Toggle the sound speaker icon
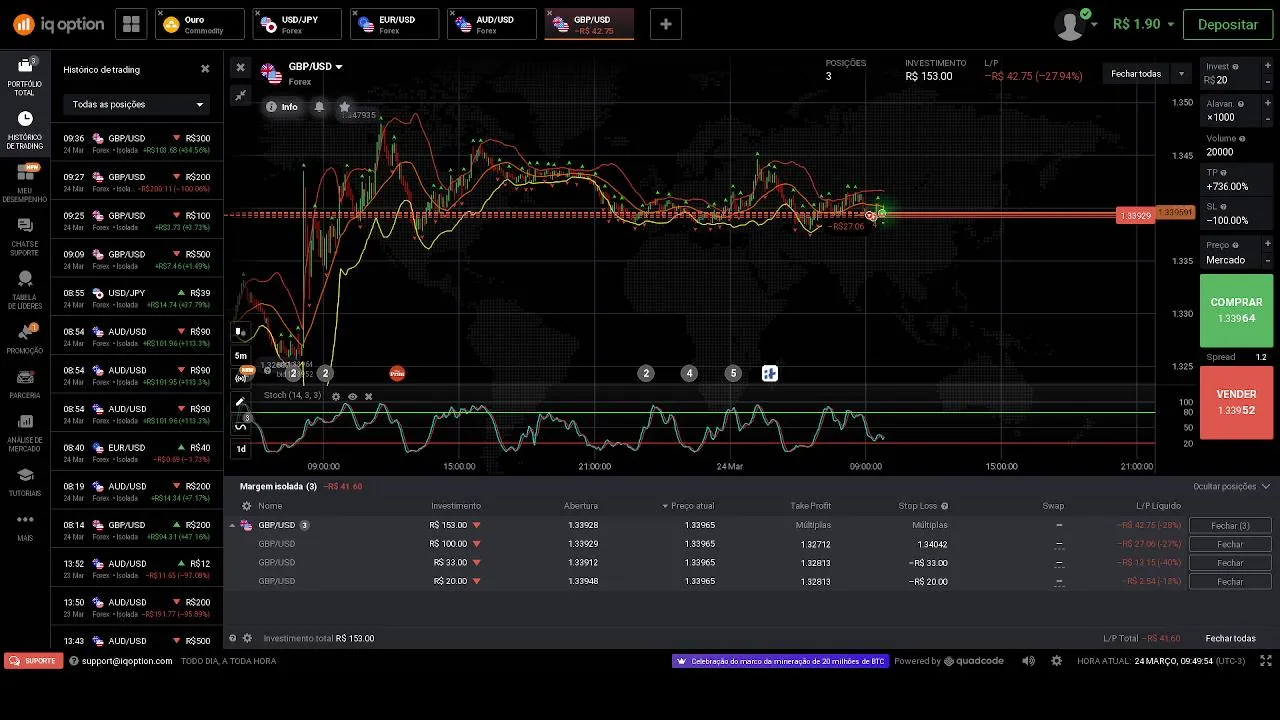 tap(1028, 661)
